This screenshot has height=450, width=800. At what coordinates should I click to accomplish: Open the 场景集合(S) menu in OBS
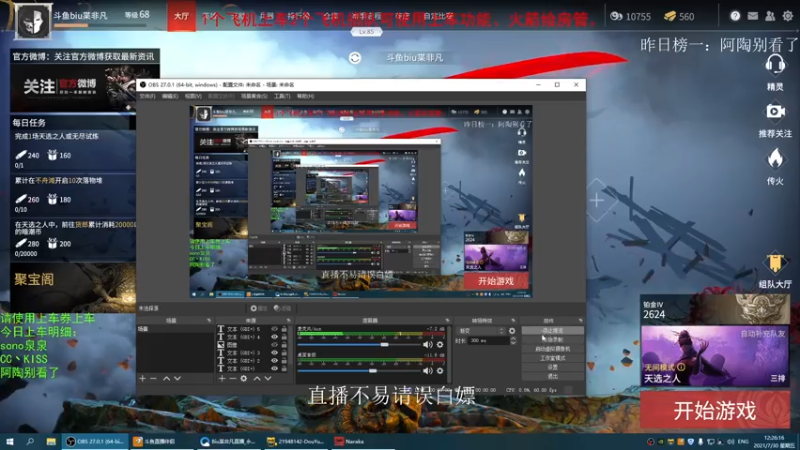point(254,96)
